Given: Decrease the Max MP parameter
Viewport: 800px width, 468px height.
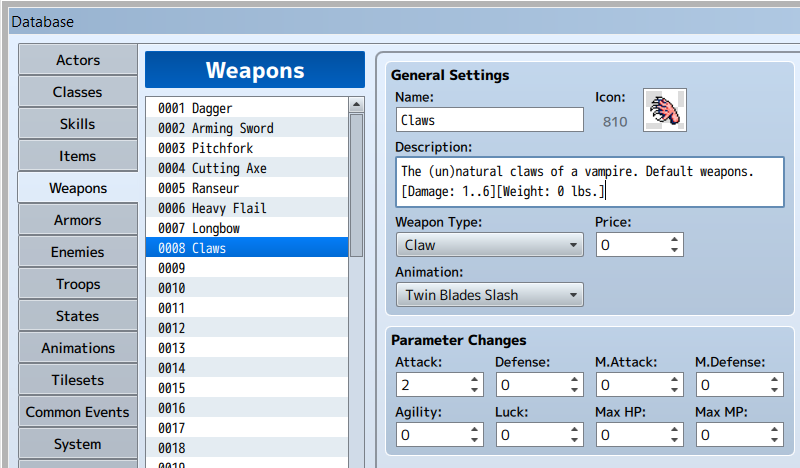Looking at the screenshot, I should tap(774, 440).
